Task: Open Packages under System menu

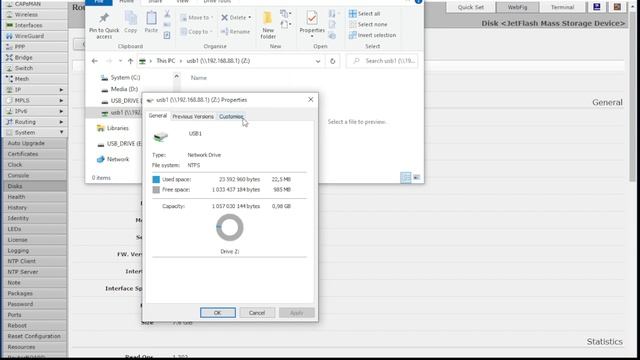Action: [x=34, y=293]
